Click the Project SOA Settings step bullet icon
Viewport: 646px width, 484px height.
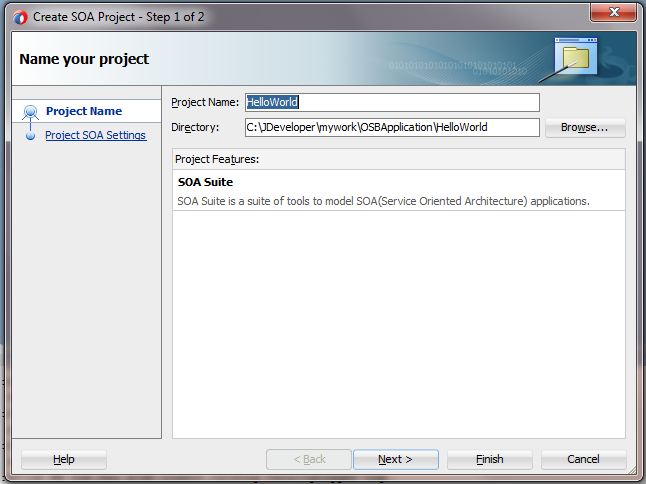click(30, 136)
